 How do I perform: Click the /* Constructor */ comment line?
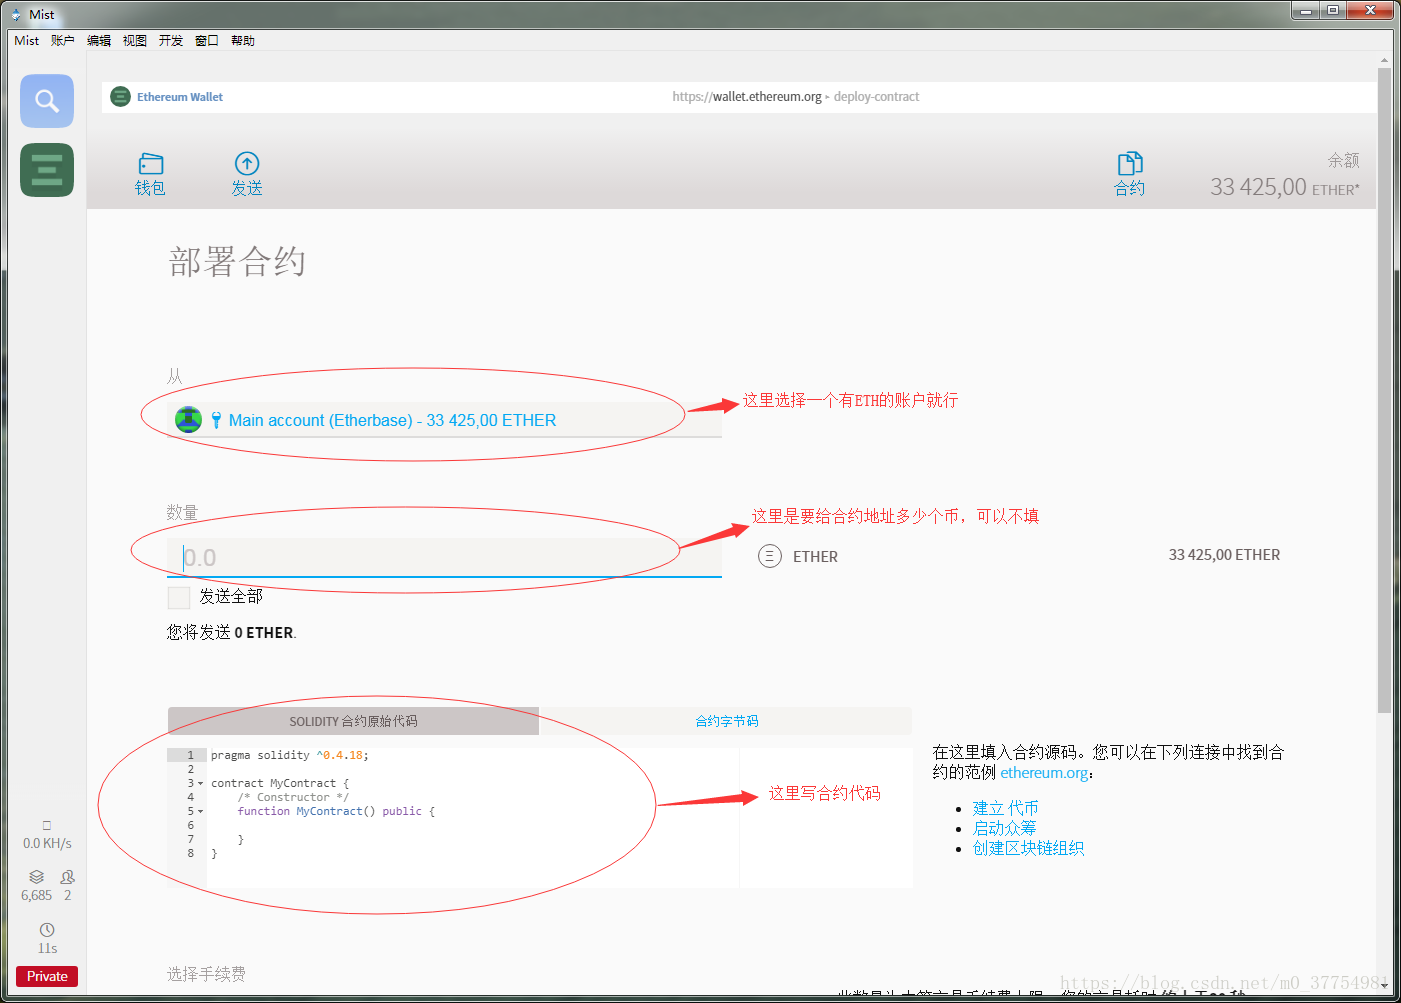(x=293, y=797)
